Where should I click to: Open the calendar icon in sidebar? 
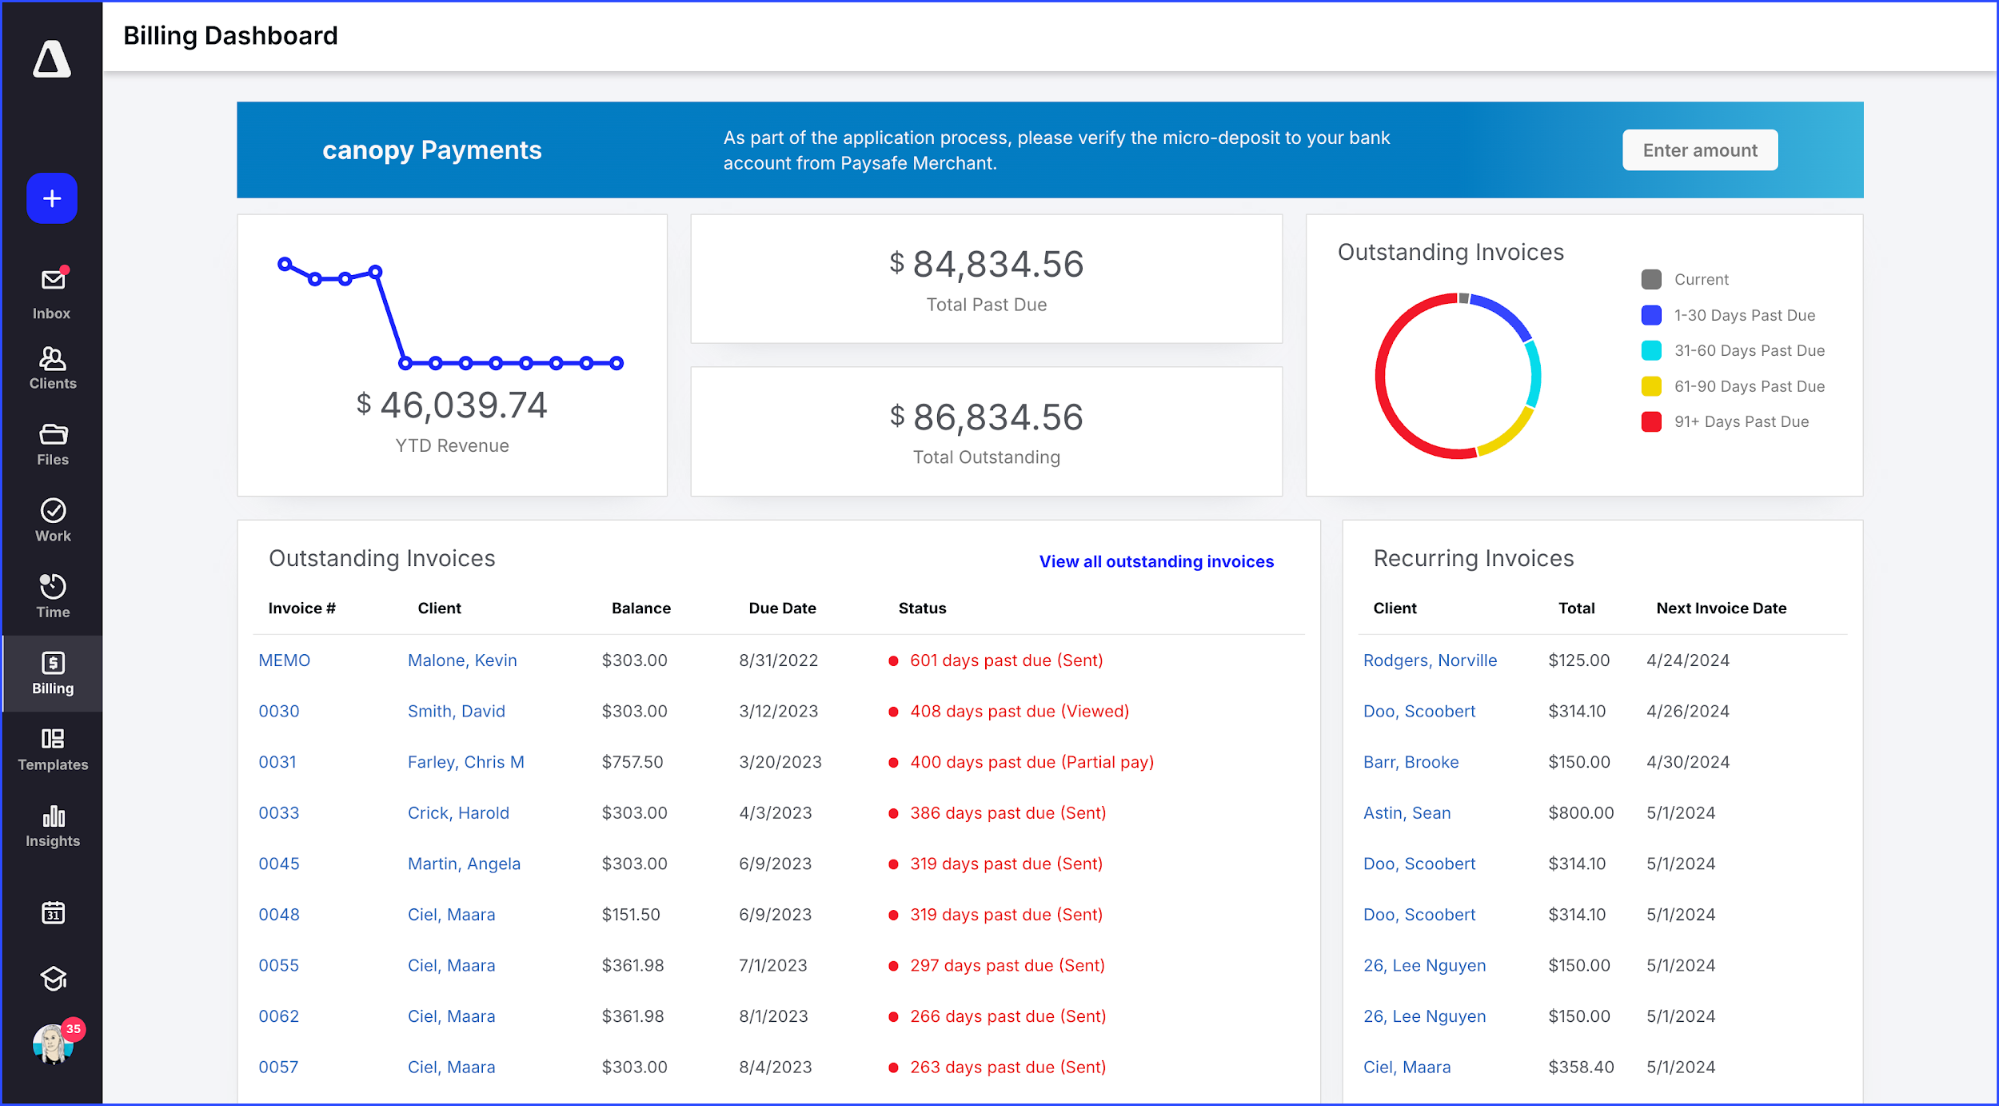pos(51,911)
